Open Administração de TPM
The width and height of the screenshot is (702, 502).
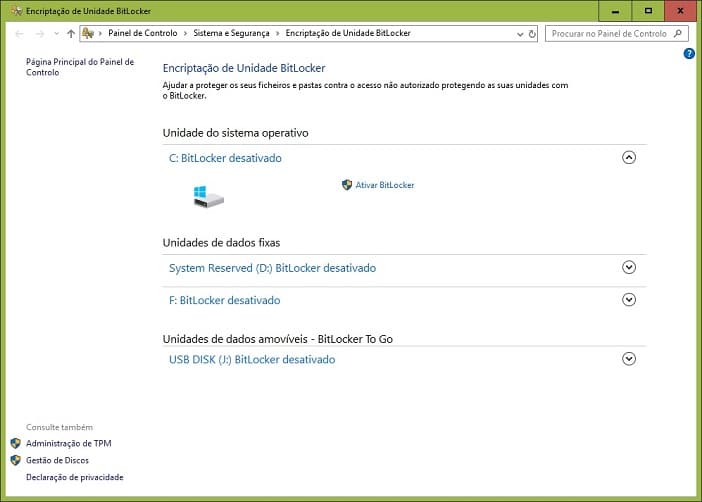(68, 443)
